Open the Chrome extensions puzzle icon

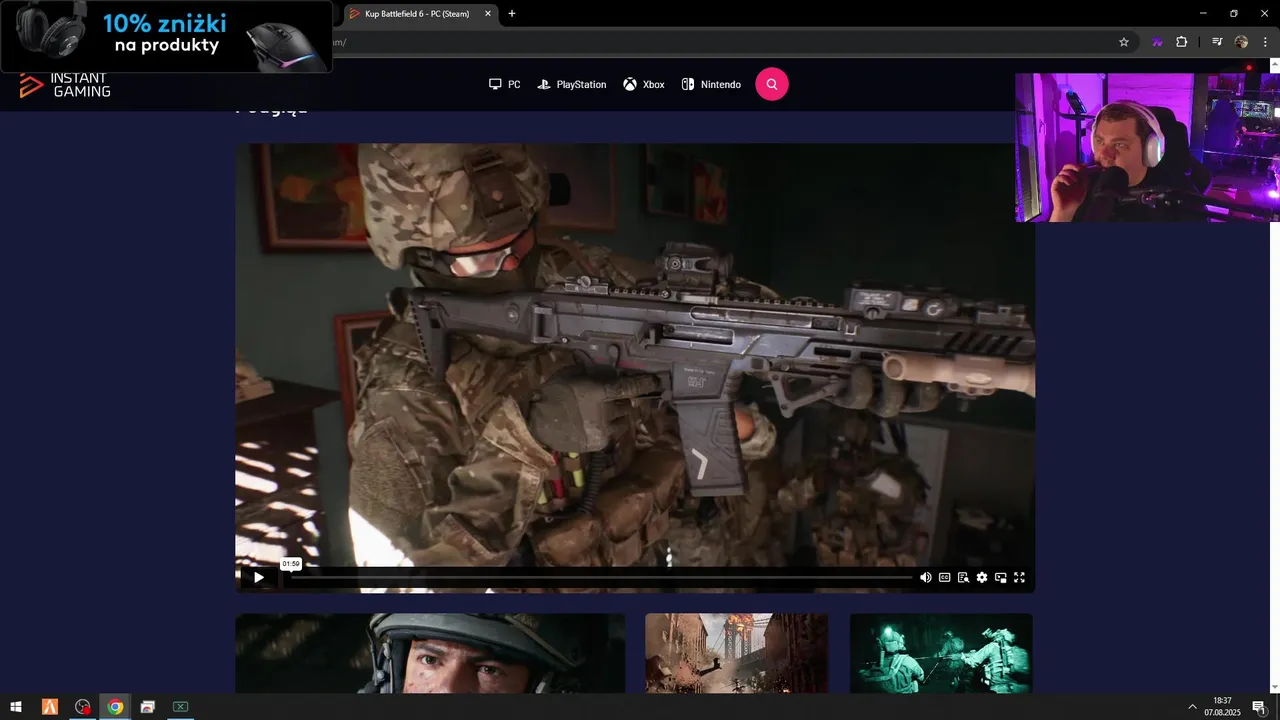tap(1181, 42)
